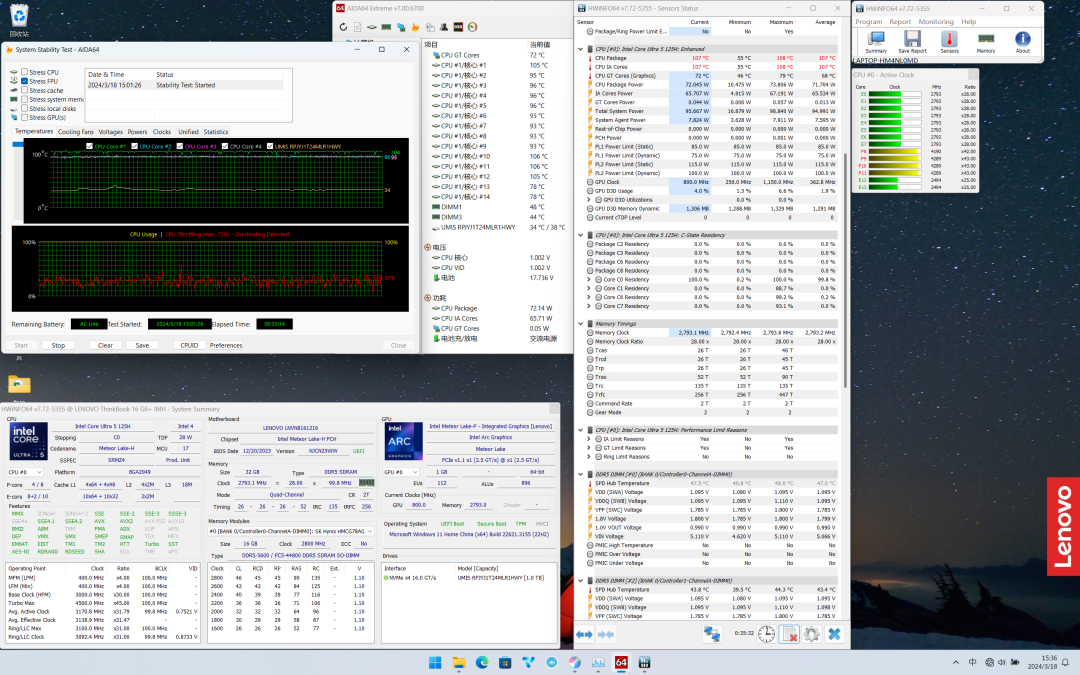Image resolution: width=1080 pixels, height=675 pixels.
Task: Click the Refresh icon in AIDA64 Extreme toolbar
Action: pos(343,27)
